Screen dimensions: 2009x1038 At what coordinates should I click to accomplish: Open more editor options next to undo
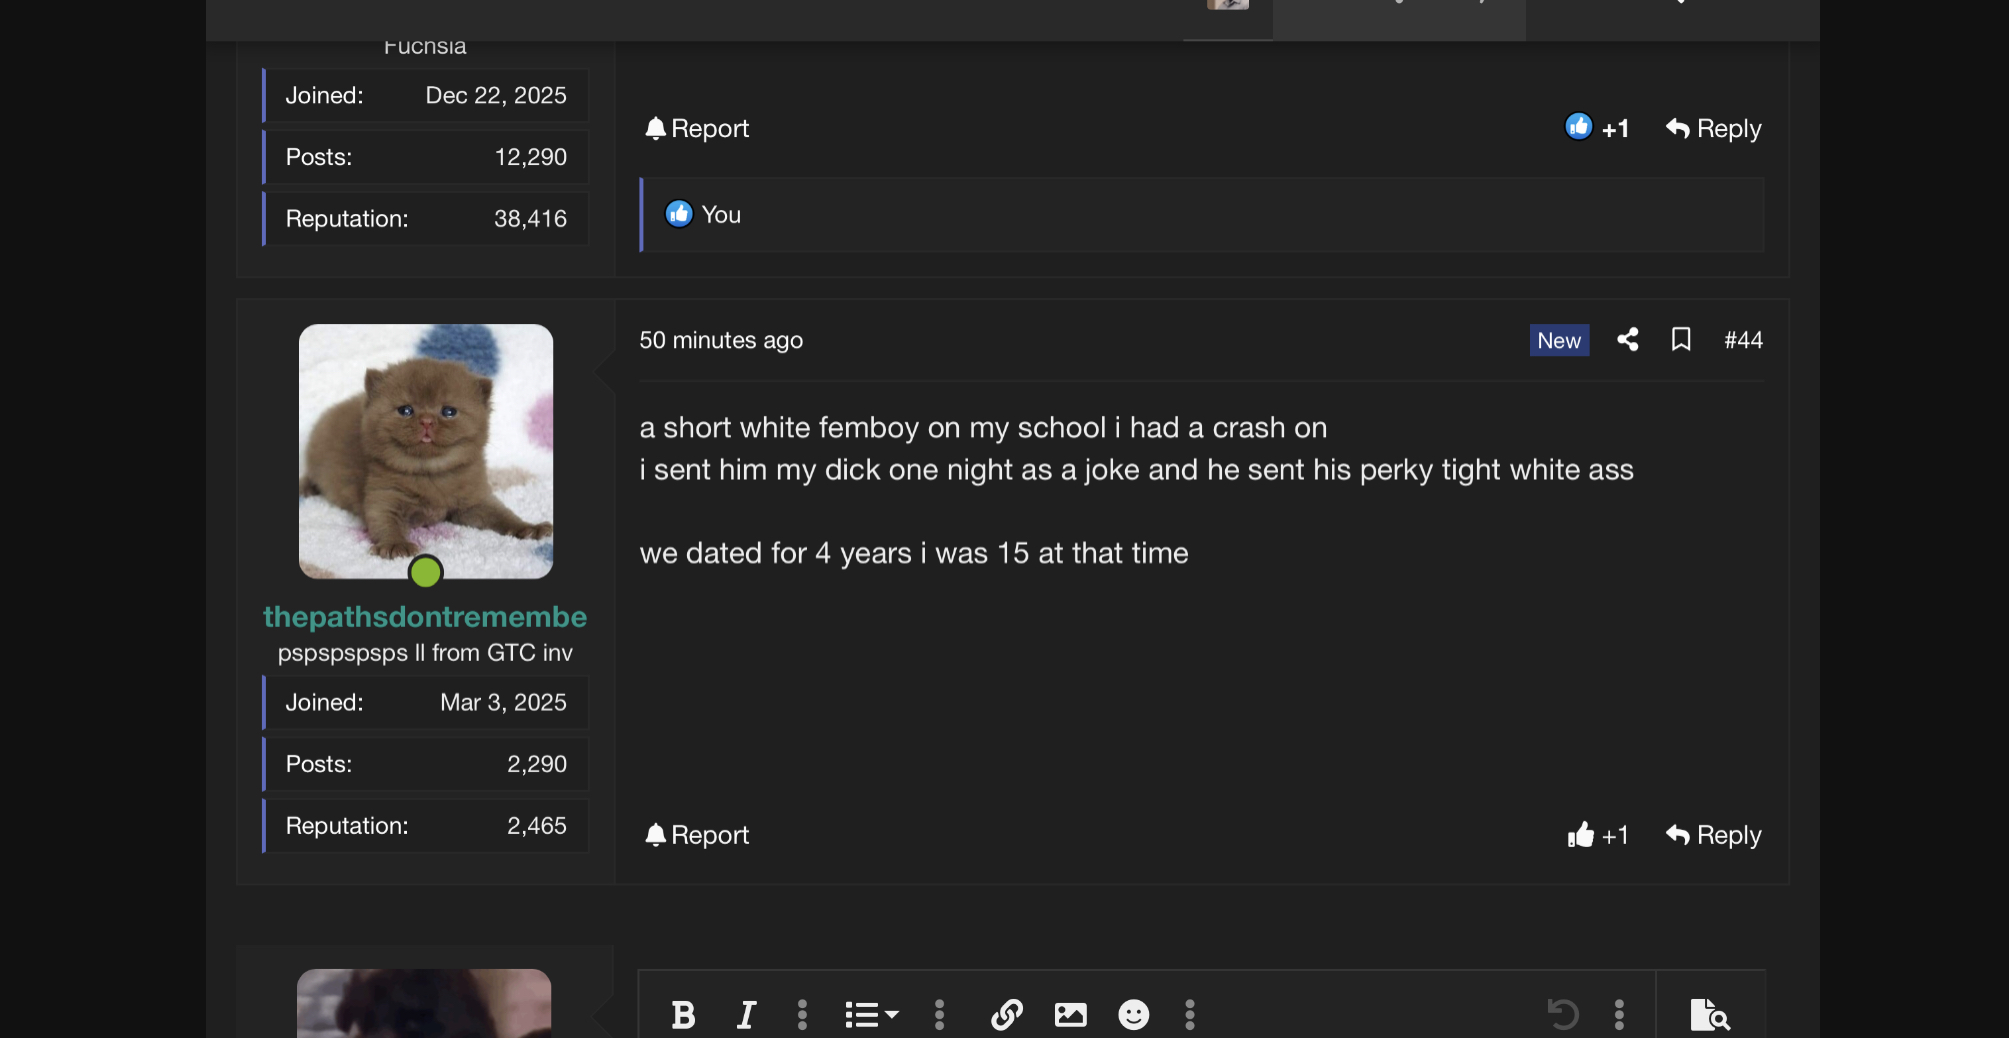1619,1015
